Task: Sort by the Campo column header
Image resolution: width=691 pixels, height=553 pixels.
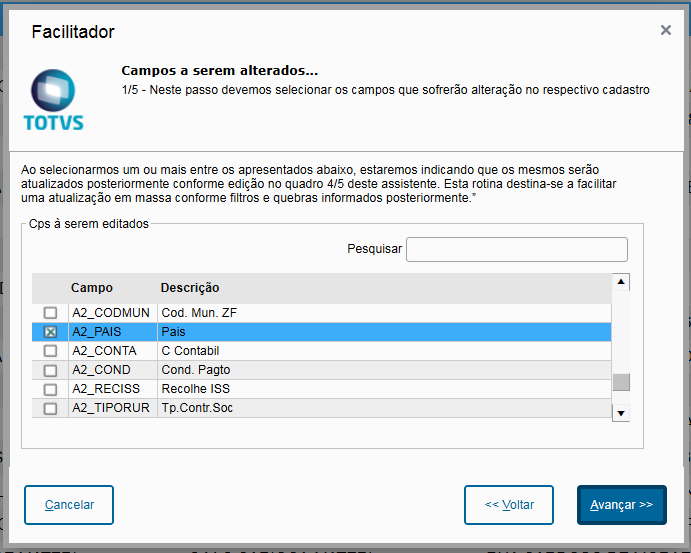Action: click(x=92, y=288)
